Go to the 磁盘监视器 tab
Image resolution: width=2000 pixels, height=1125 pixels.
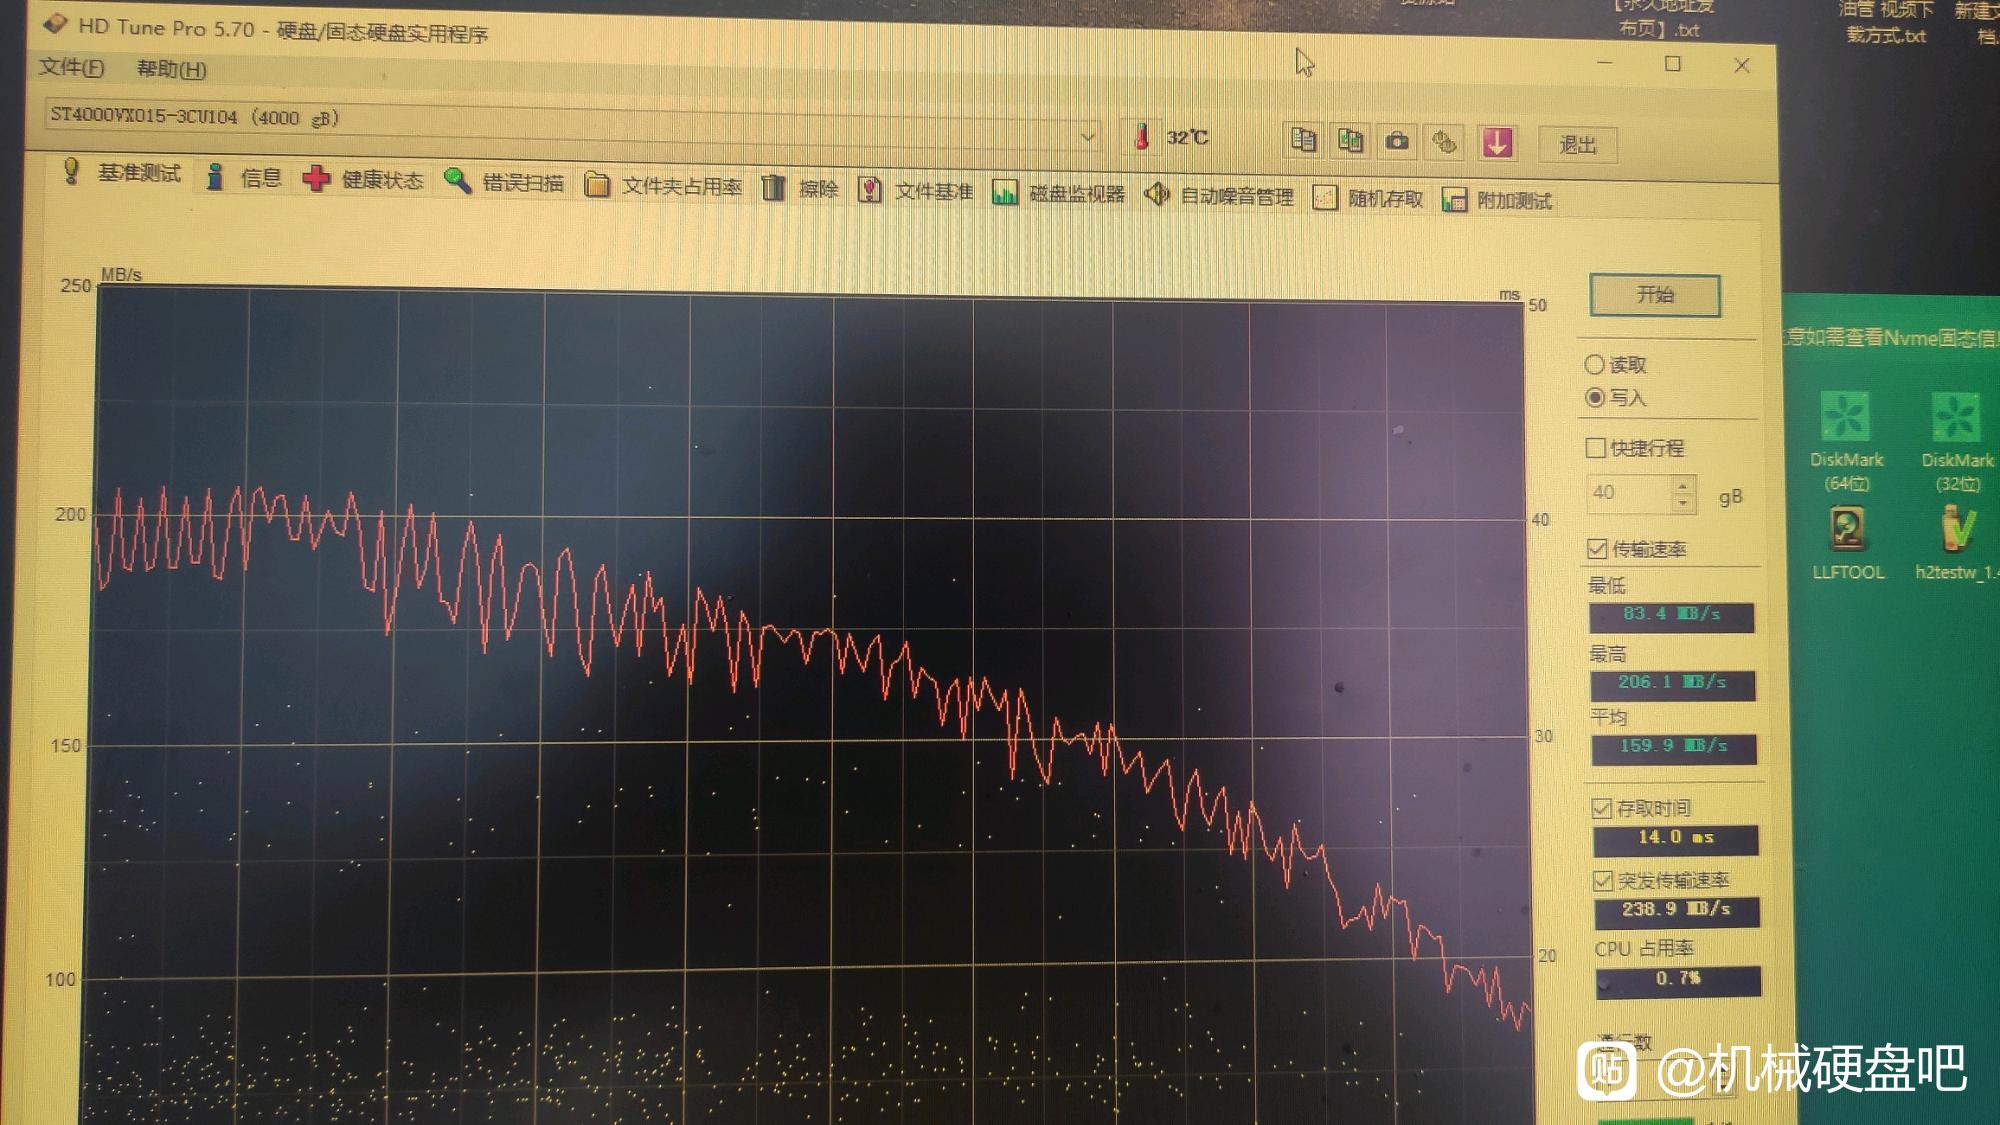1059,193
